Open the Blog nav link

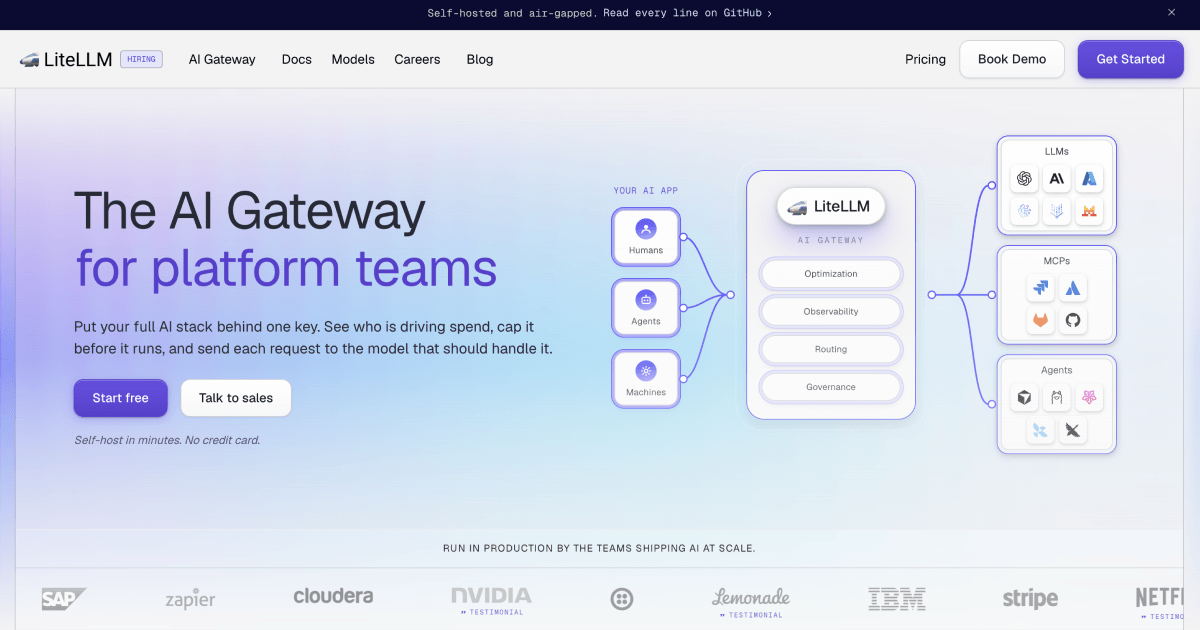point(480,60)
